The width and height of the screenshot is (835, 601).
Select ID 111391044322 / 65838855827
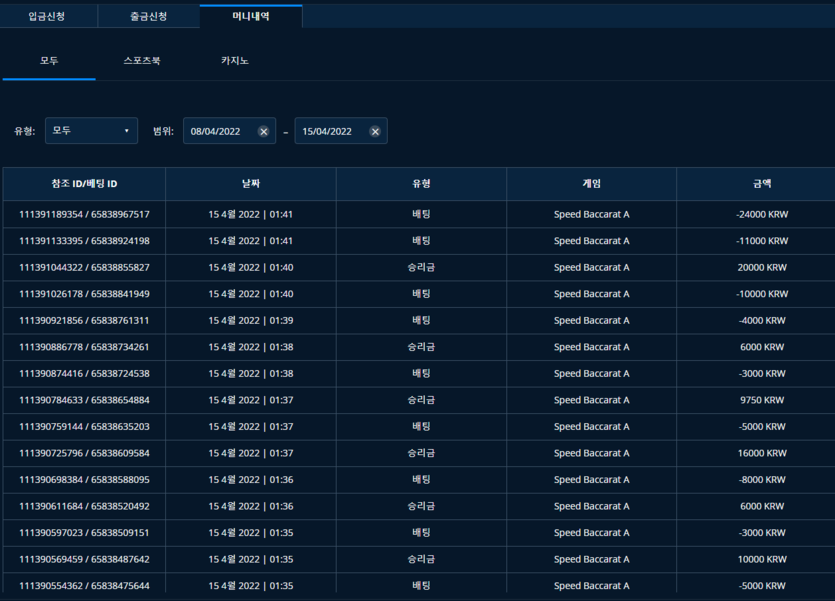click(x=84, y=268)
